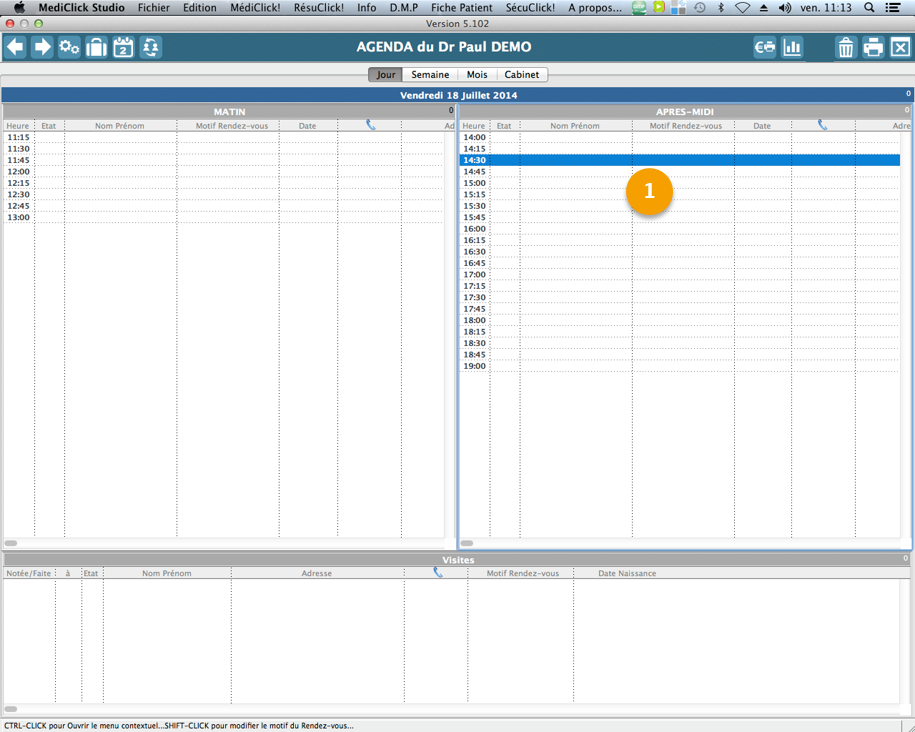The height and width of the screenshot is (732, 915).
Task: Click the back arrow toolbar icon
Action: tap(15, 47)
